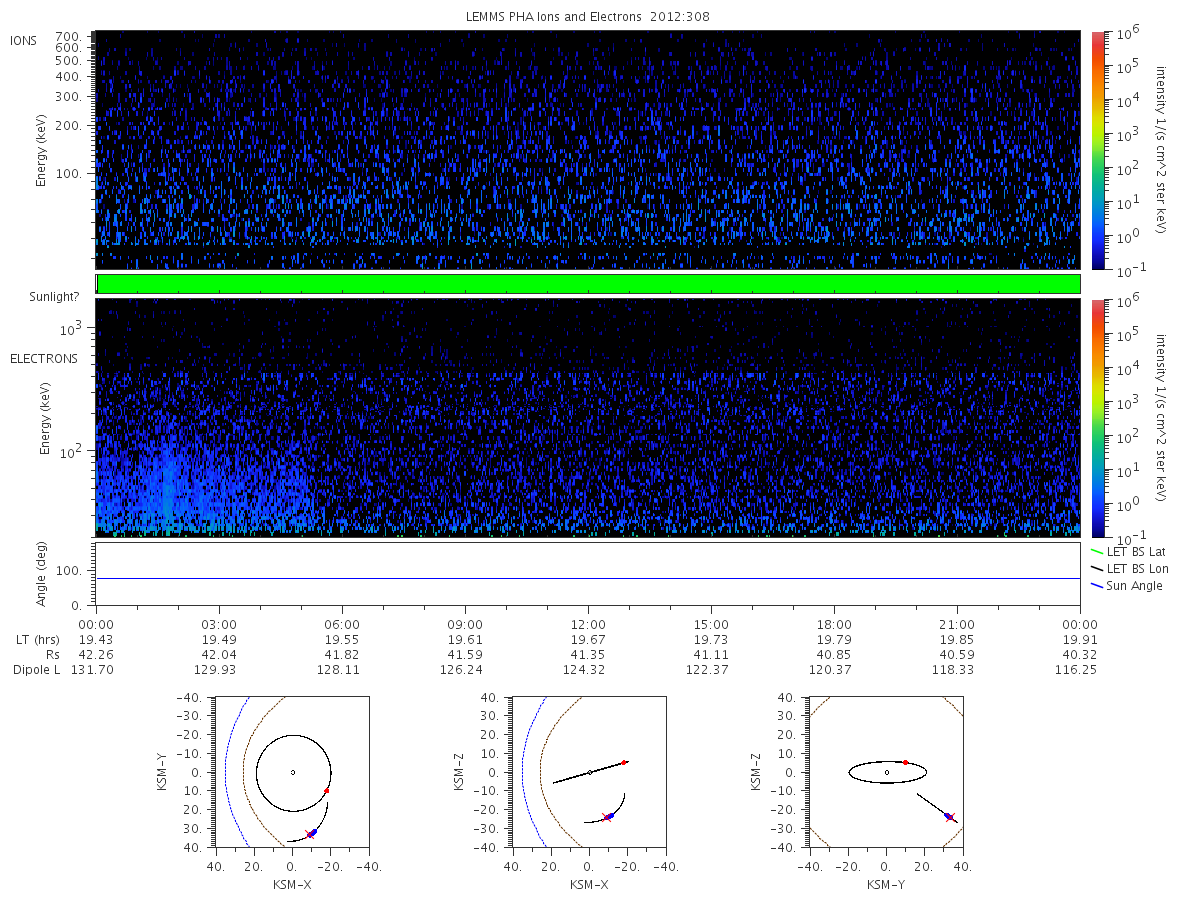1200x900 pixels.
Task: Click the LET BS Lat legend entry
Action: pos(1128,551)
